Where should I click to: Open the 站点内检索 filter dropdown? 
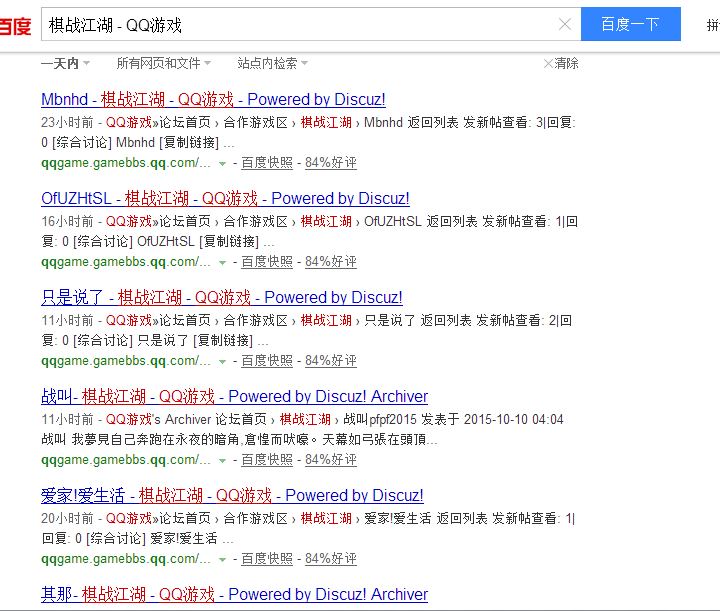click(272, 63)
